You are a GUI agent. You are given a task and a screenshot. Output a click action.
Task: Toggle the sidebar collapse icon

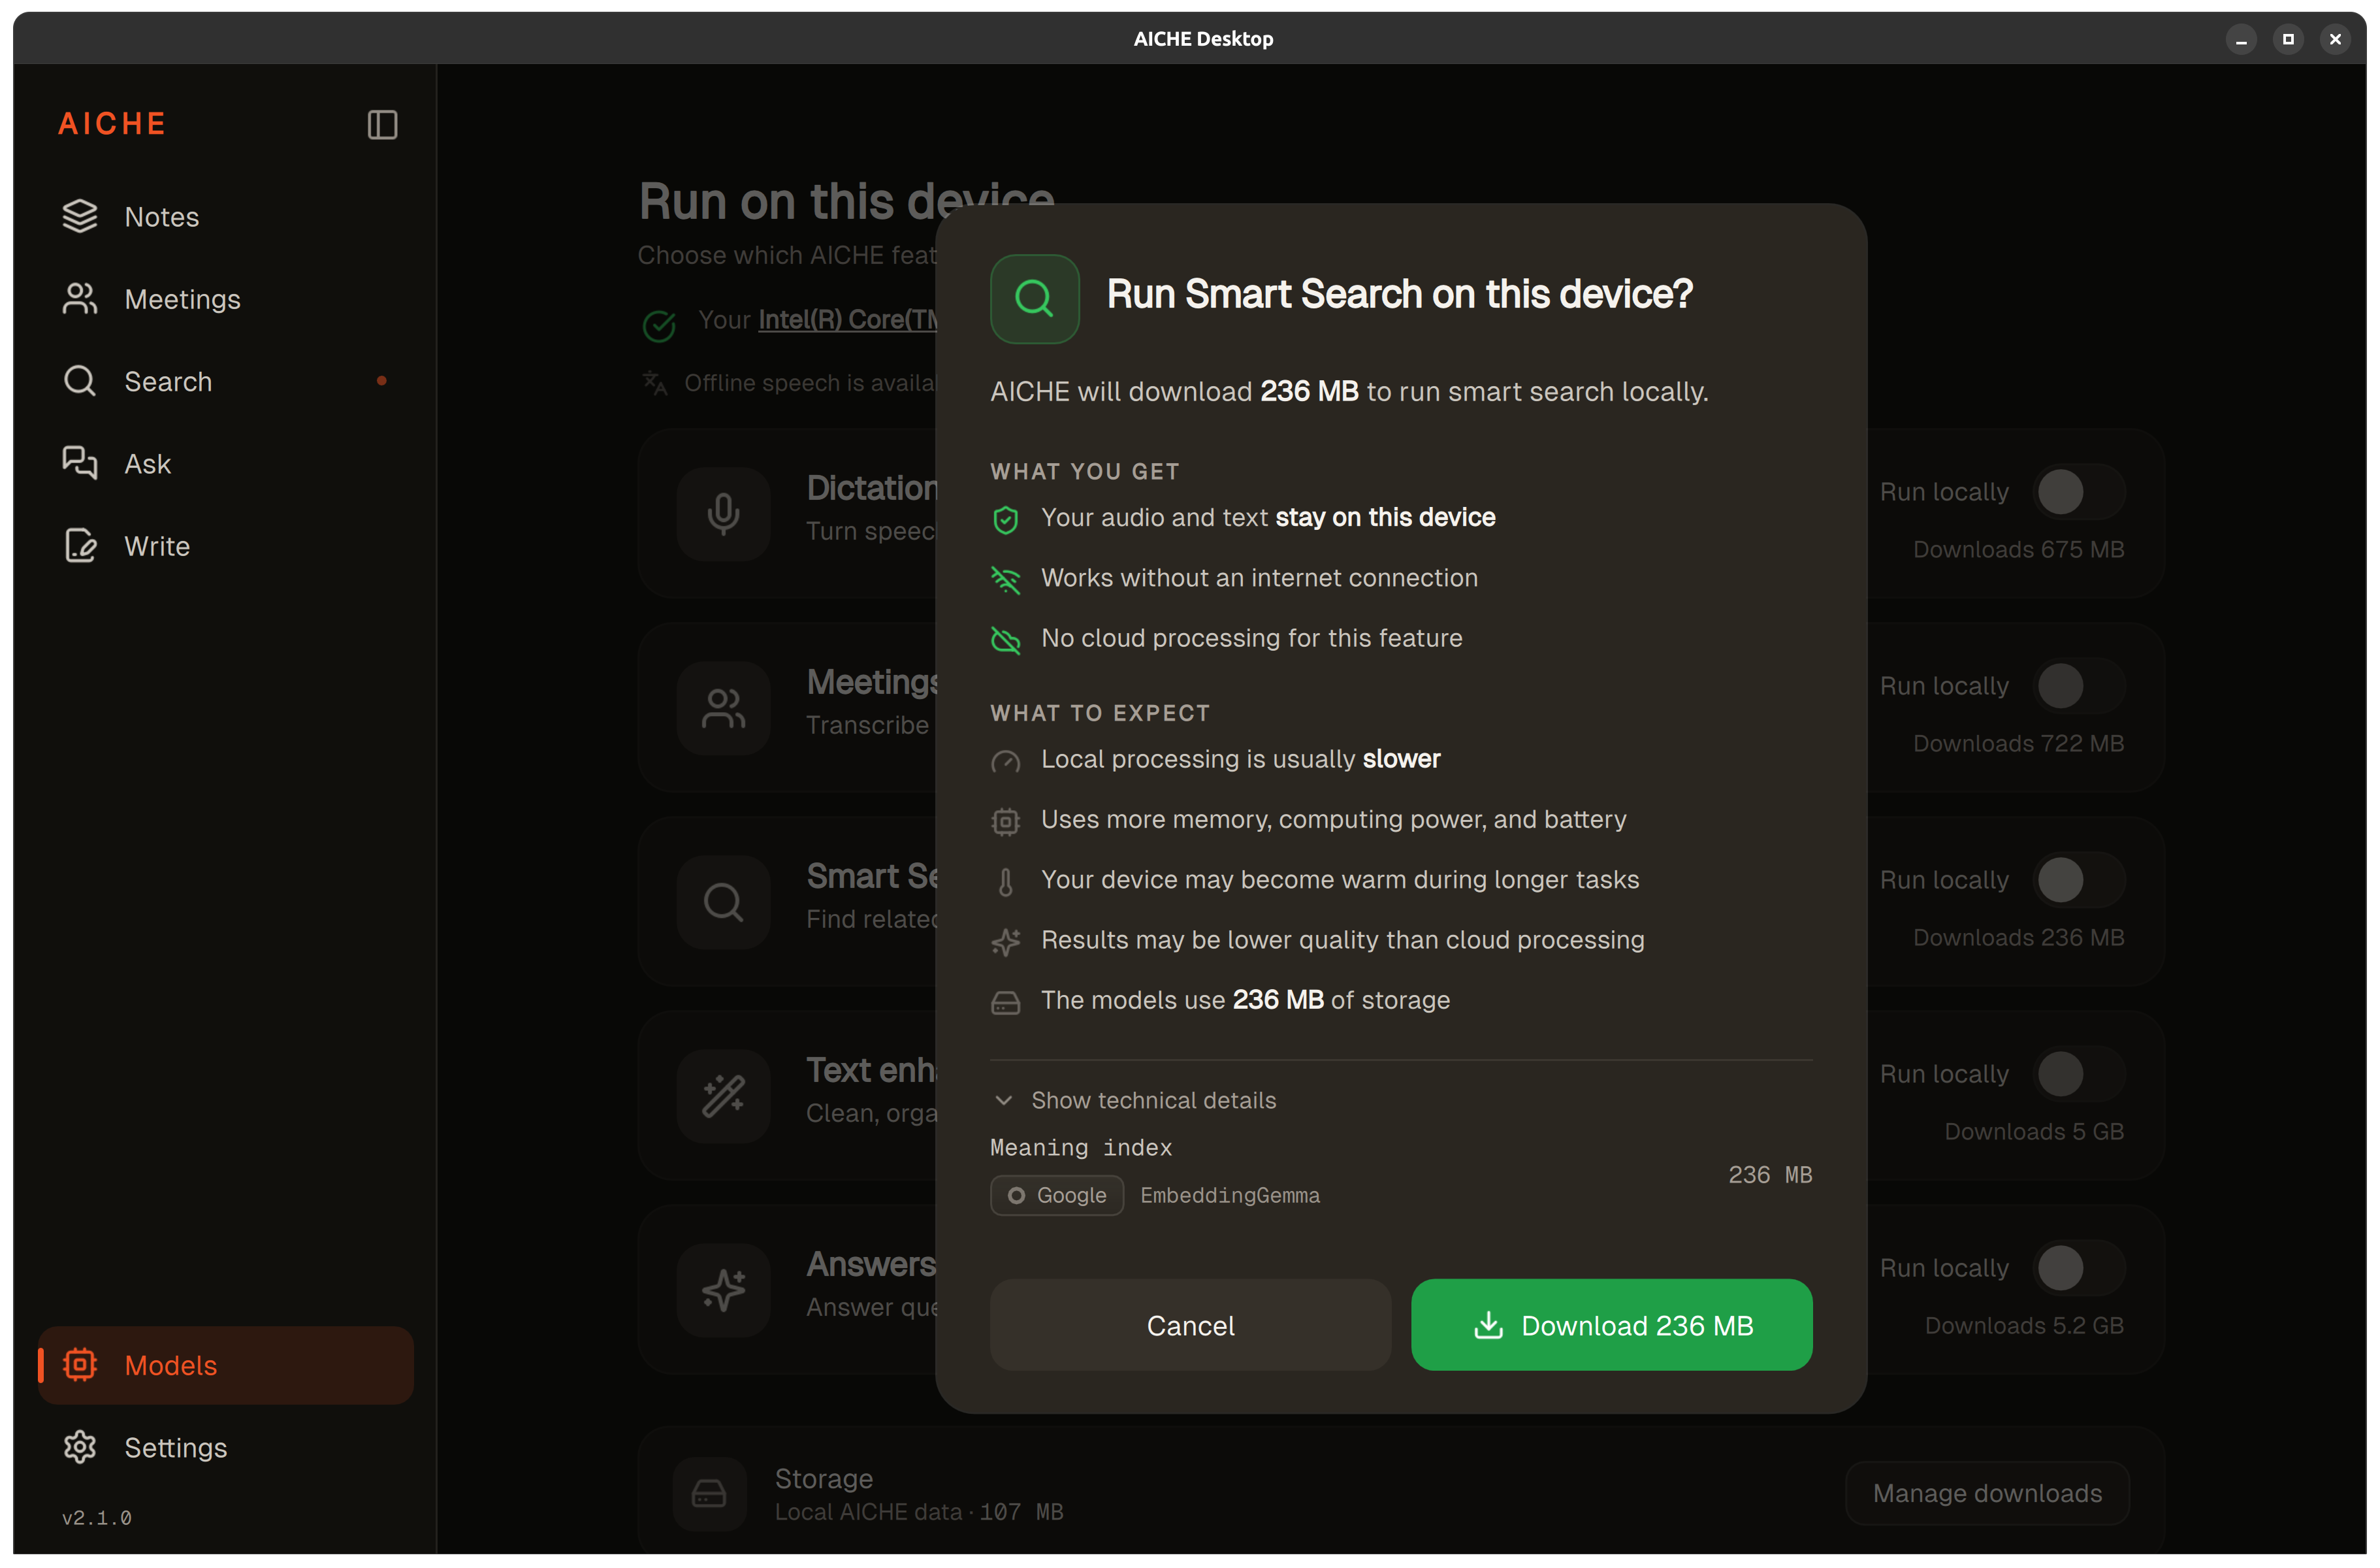382,125
